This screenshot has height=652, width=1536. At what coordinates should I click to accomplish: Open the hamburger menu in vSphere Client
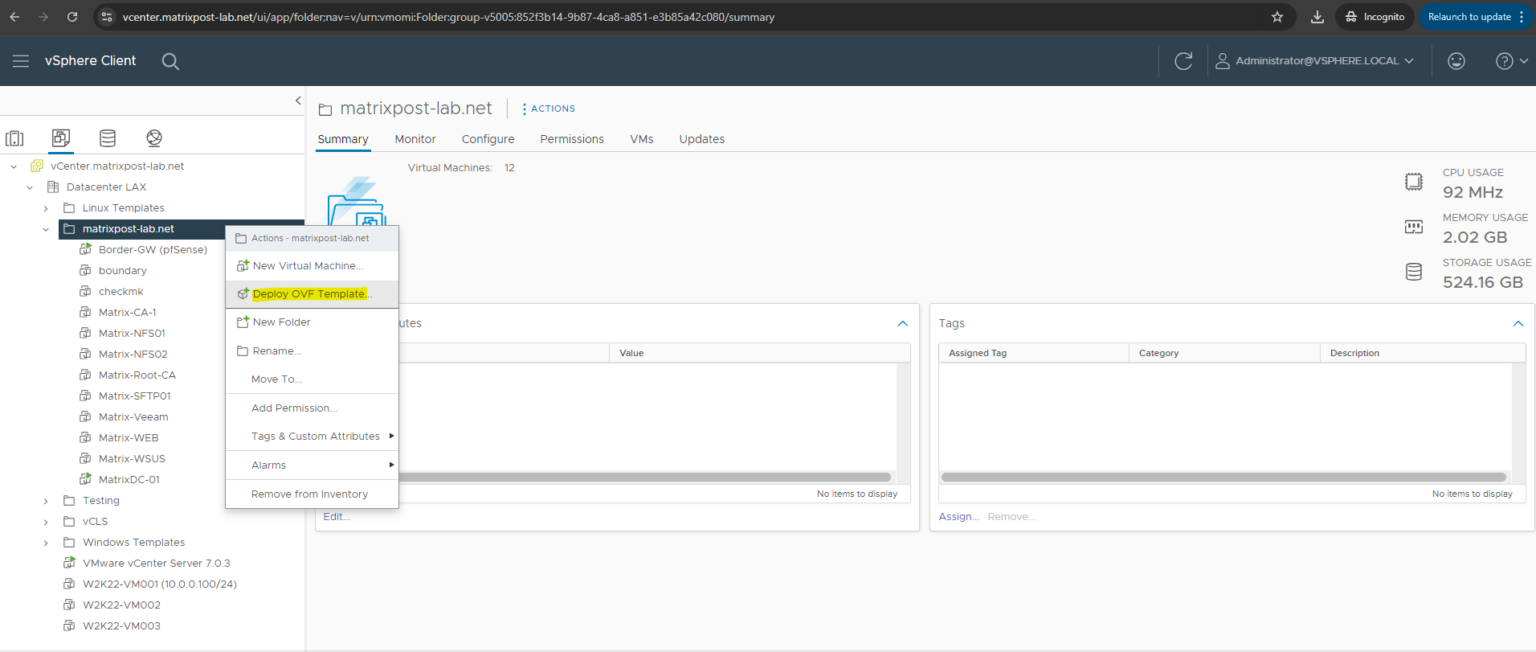(20, 61)
